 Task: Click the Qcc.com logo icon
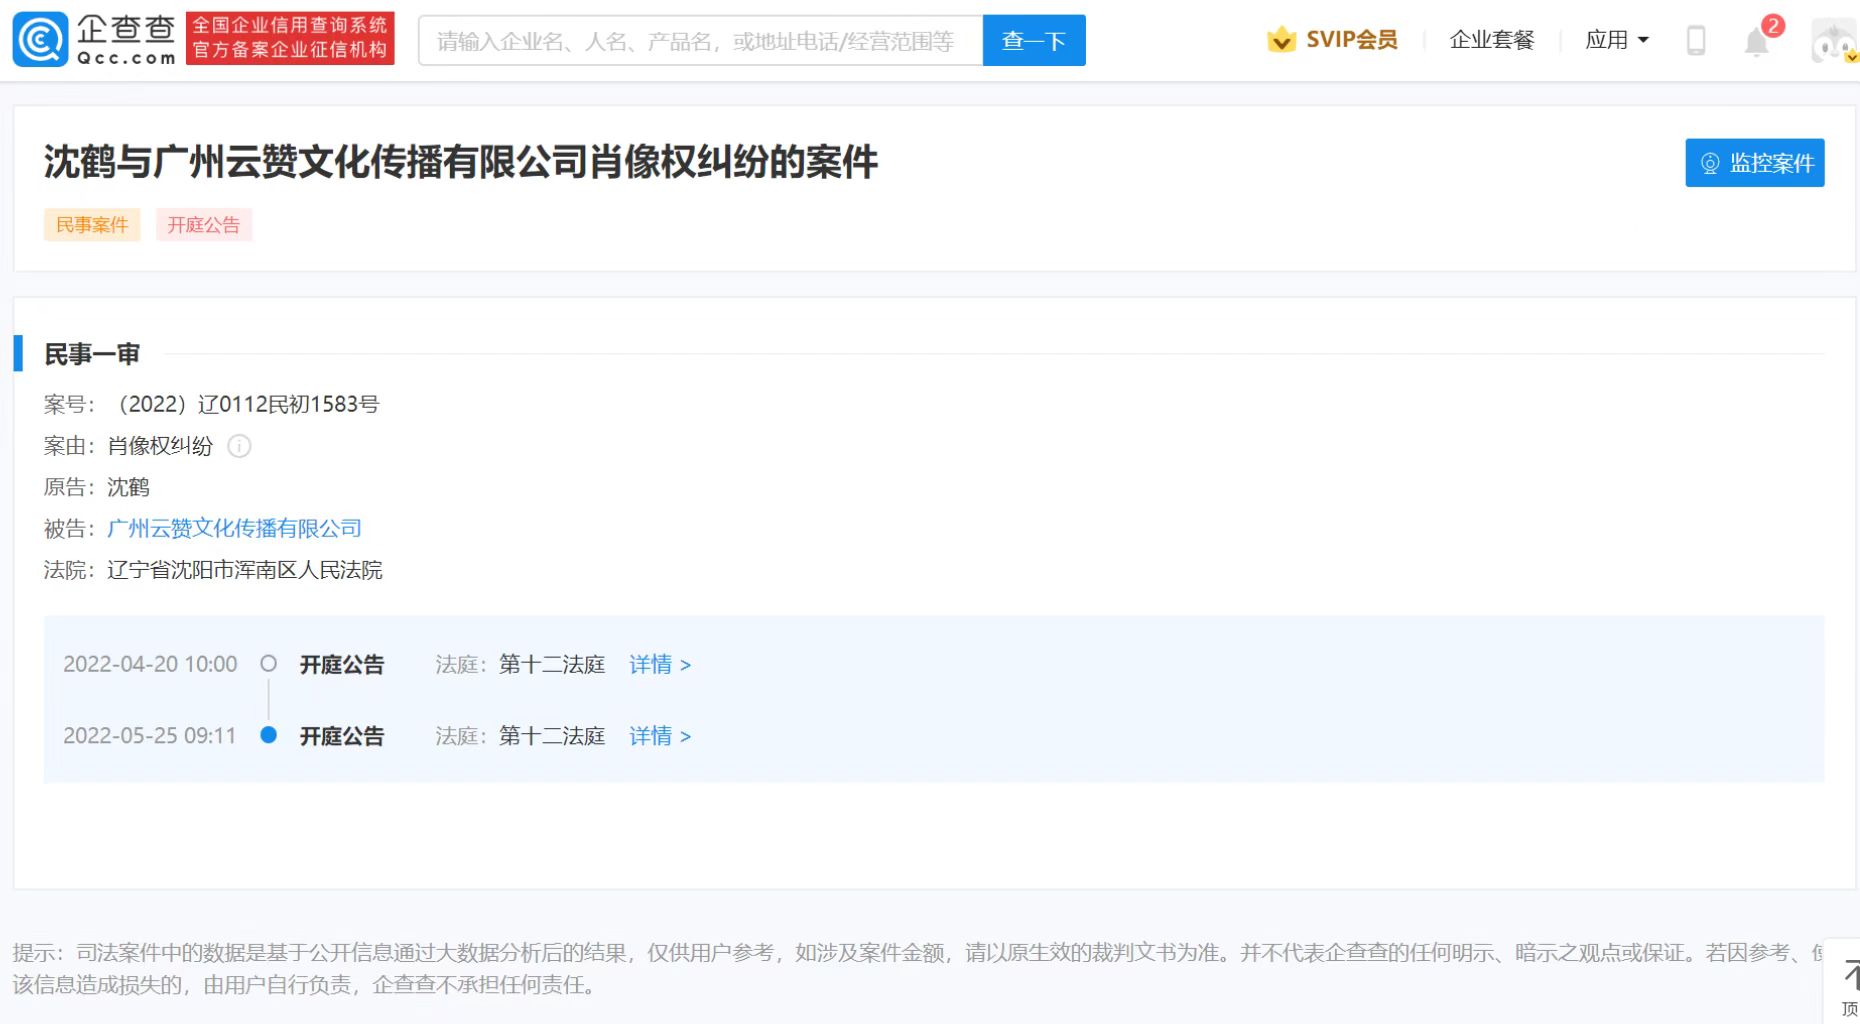(41, 40)
